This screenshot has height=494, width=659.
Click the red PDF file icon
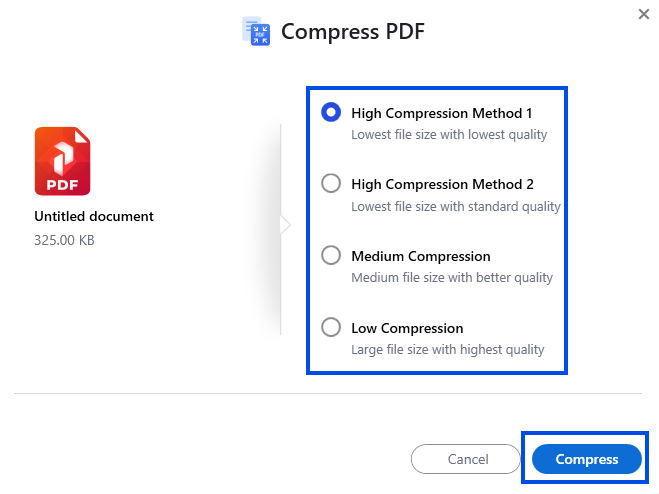click(x=62, y=161)
